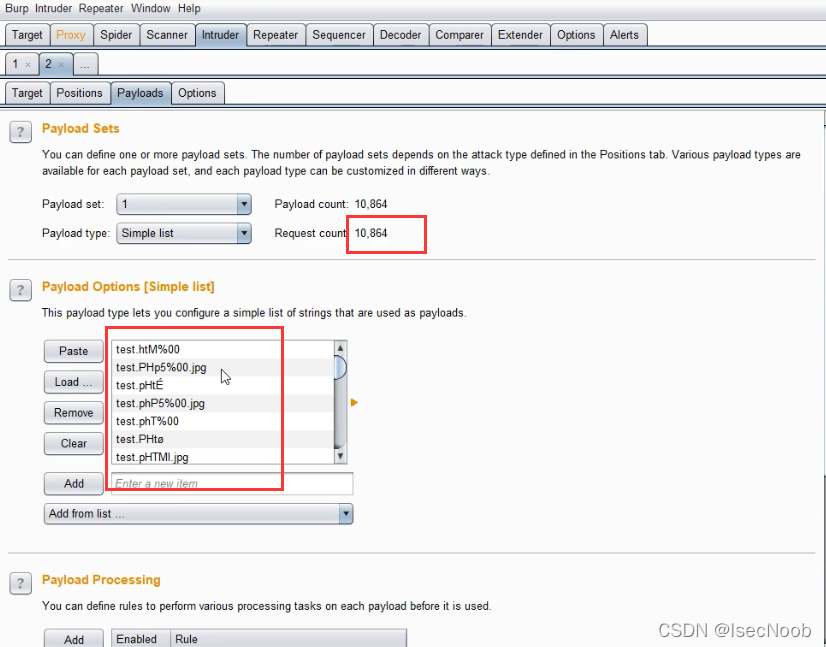Select the main Intruder tab
This screenshot has height=647, width=826.
point(220,35)
